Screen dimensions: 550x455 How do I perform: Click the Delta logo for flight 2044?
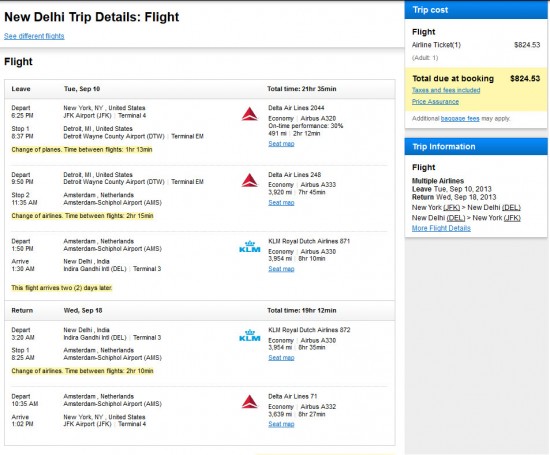coord(249,114)
